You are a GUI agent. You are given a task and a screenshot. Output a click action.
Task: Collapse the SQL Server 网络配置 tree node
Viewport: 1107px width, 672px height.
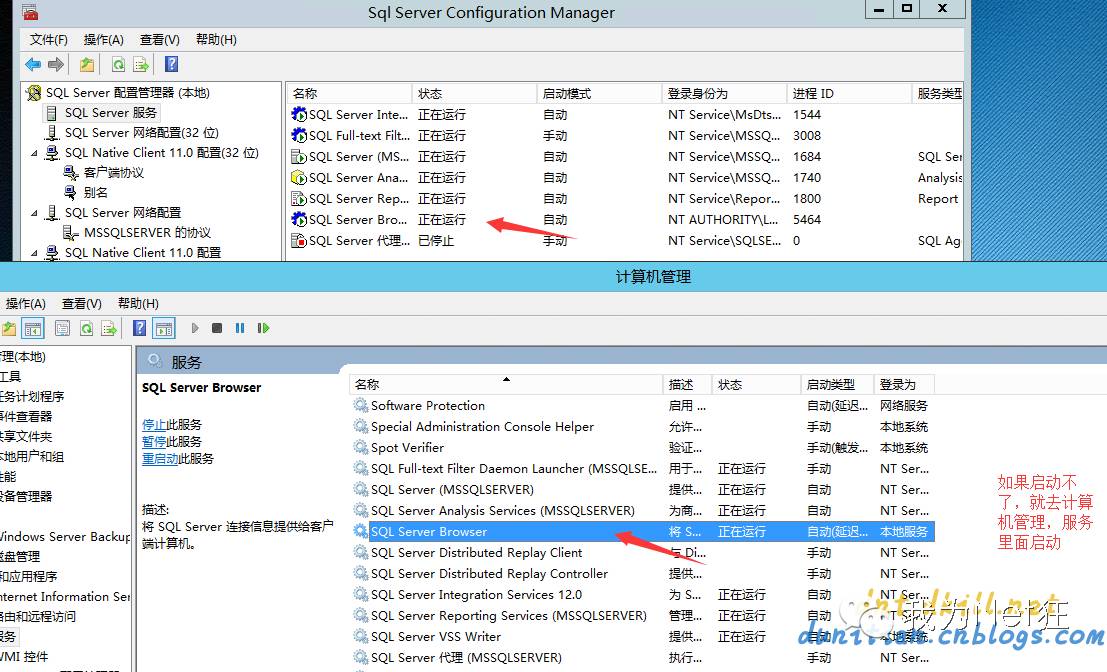coord(34,213)
